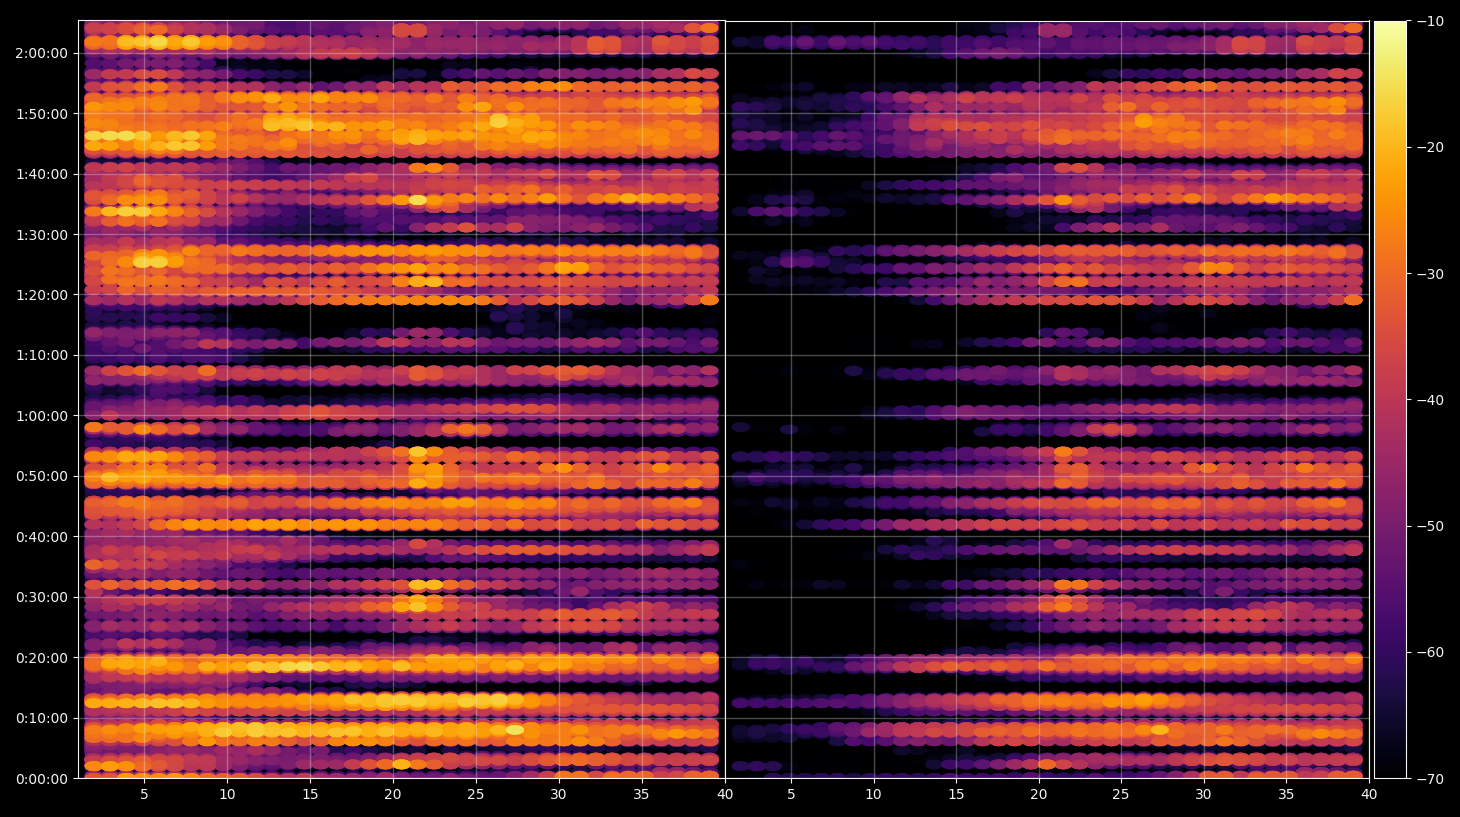
Task: Click the 0:40:00 time axis label
Action: click(42, 537)
